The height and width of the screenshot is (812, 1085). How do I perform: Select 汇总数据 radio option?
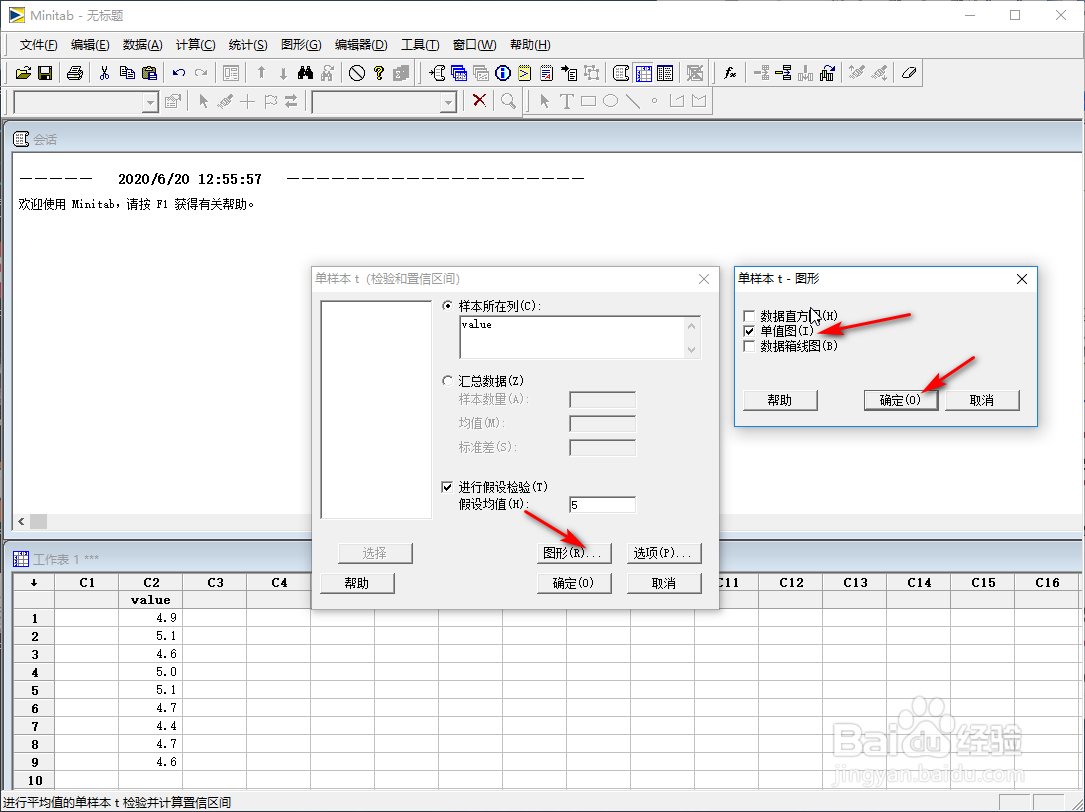448,381
